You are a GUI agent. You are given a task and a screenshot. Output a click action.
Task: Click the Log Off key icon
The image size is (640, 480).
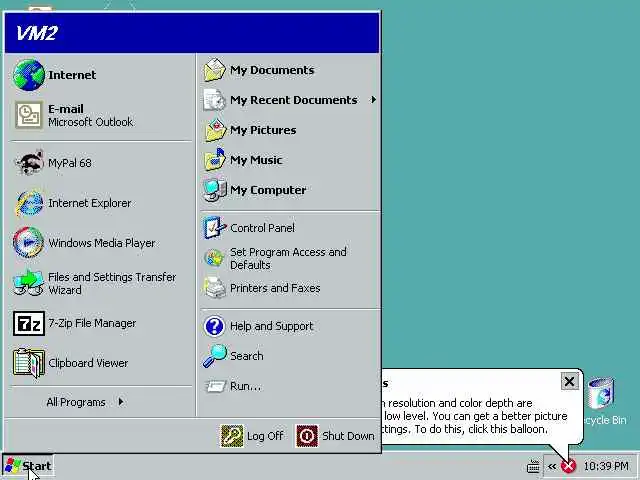pyautogui.click(x=232, y=436)
